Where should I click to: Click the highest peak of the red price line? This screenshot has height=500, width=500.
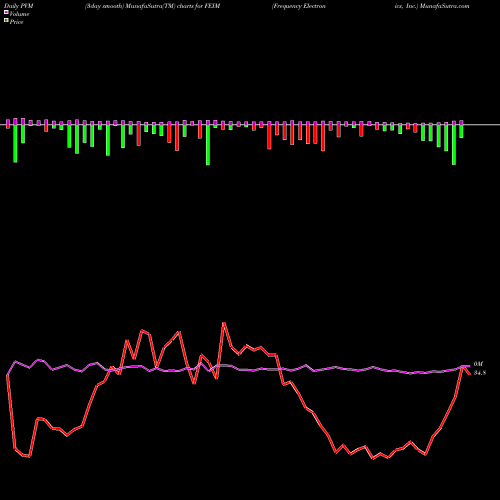[224, 323]
